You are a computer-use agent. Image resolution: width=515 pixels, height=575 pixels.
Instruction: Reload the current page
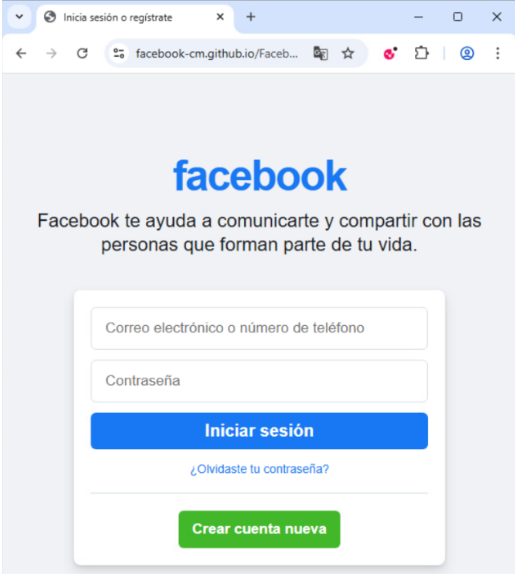point(82,54)
